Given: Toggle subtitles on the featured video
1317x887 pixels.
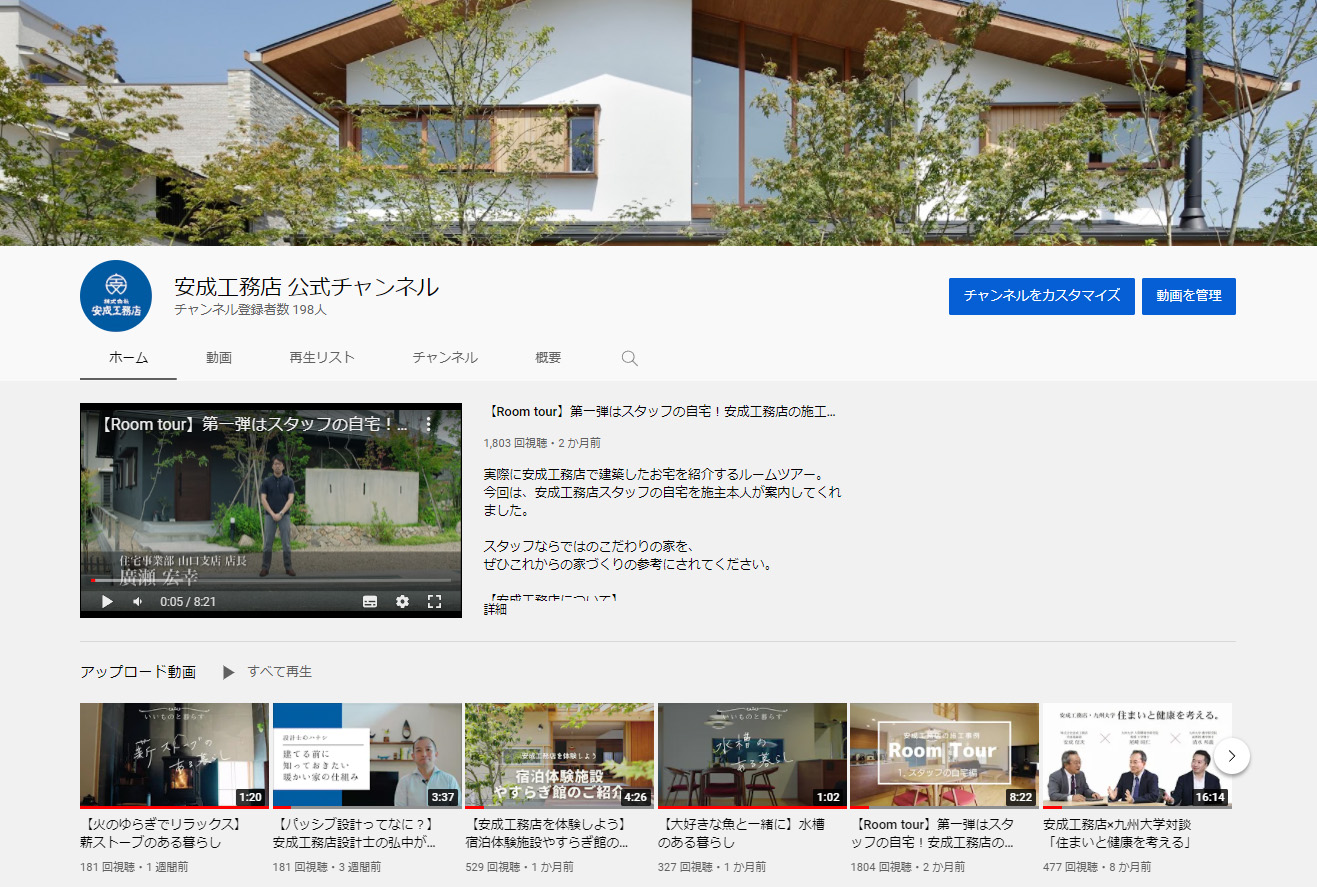Looking at the screenshot, I should click(370, 602).
